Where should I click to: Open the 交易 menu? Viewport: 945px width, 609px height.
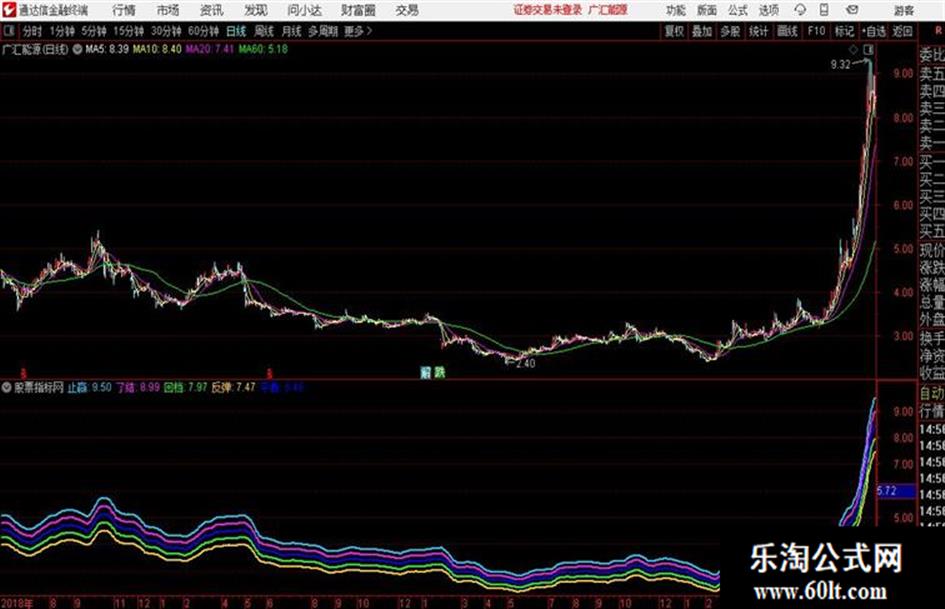[x=407, y=10]
